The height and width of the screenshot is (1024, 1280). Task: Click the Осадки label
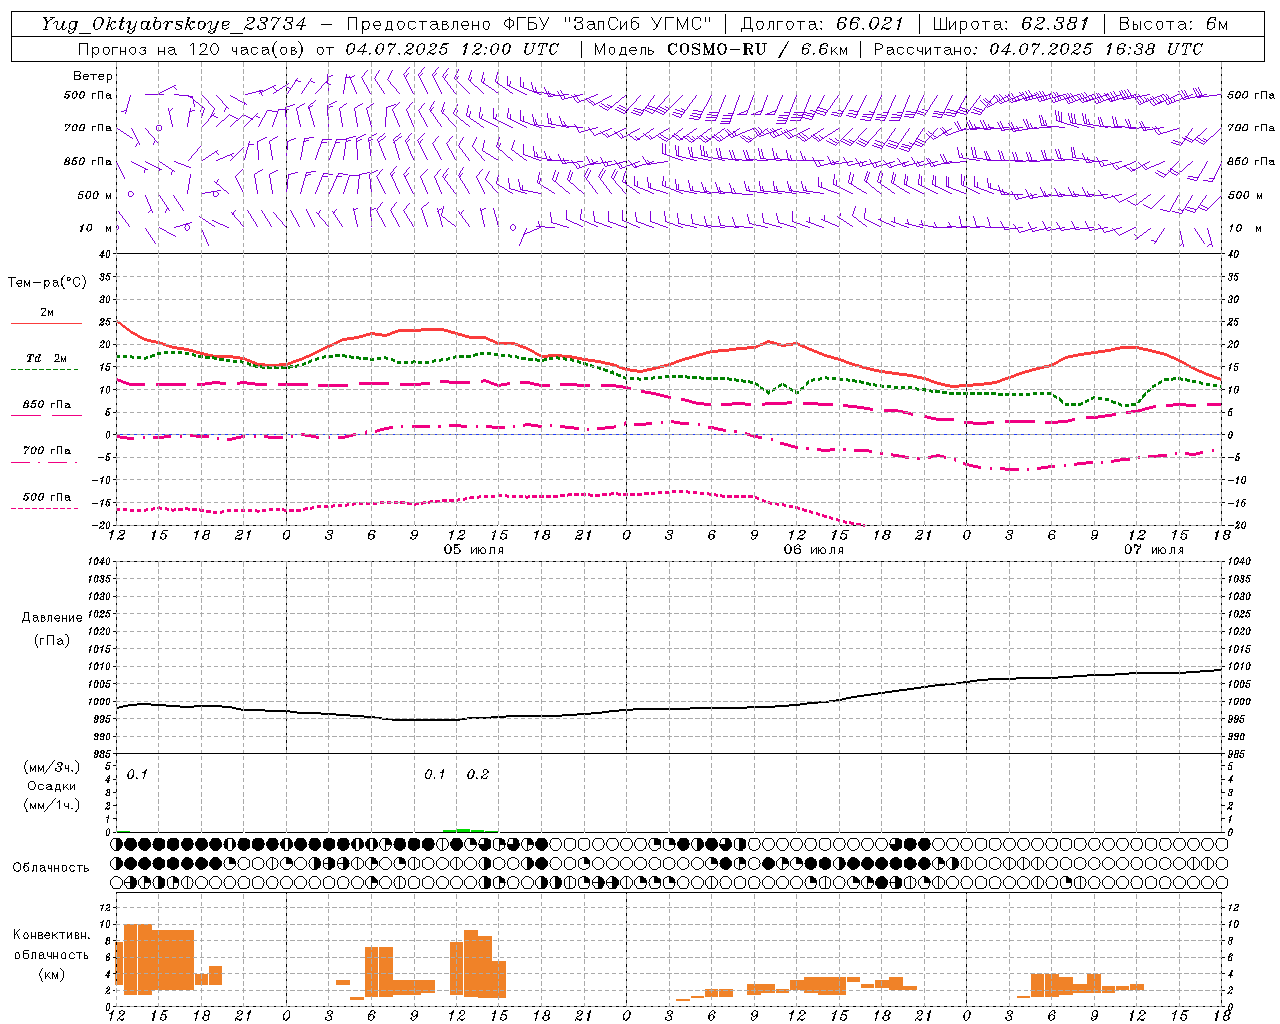click(52, 786)
